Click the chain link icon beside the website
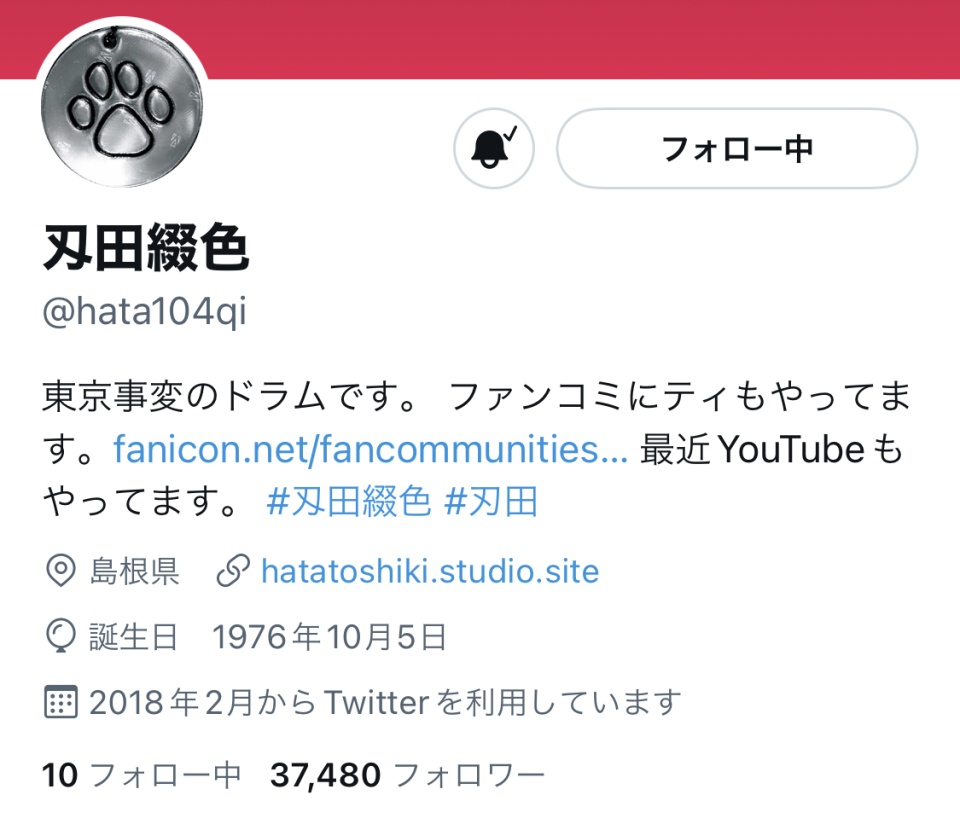Viewport: 960px width, 824px height. [x=233, y=571]
